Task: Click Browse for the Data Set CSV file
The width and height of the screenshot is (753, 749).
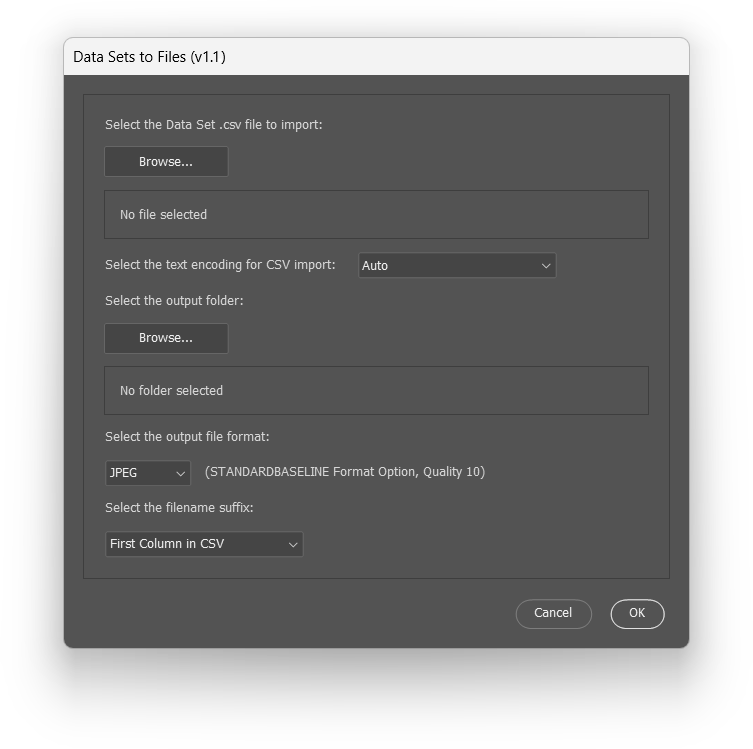Action: pyautogui.click(x=166, y=162)
